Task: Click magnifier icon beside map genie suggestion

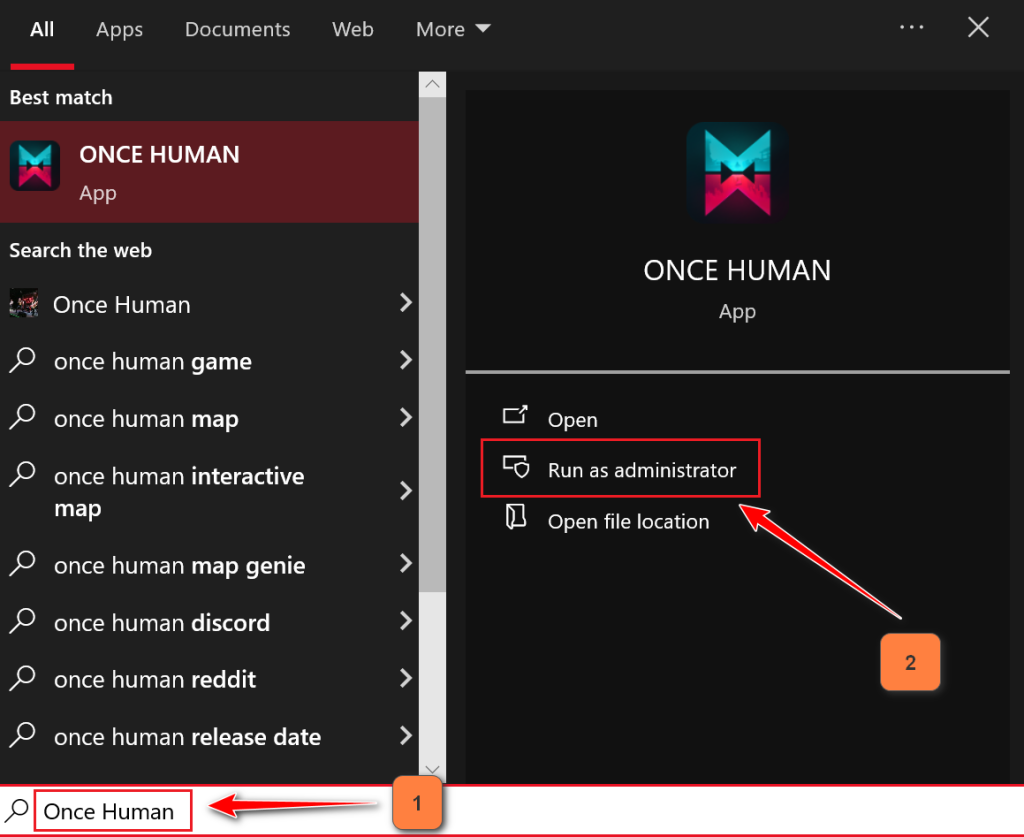Action: (x=23, y=563)
